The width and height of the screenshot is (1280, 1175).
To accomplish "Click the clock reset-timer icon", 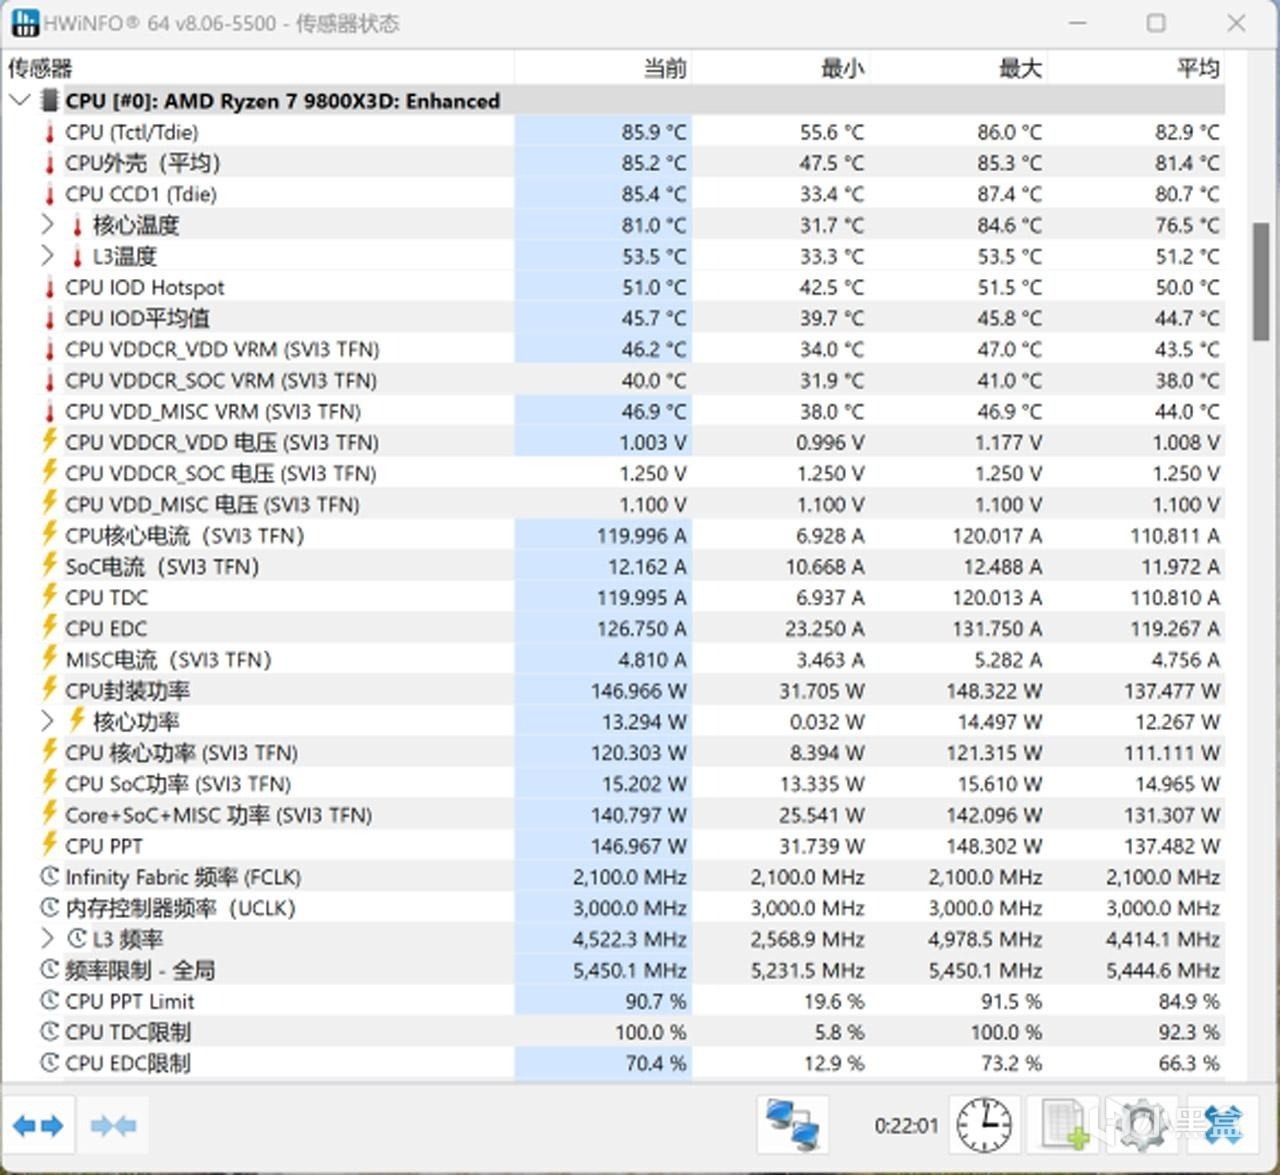I will (984, 1125).
